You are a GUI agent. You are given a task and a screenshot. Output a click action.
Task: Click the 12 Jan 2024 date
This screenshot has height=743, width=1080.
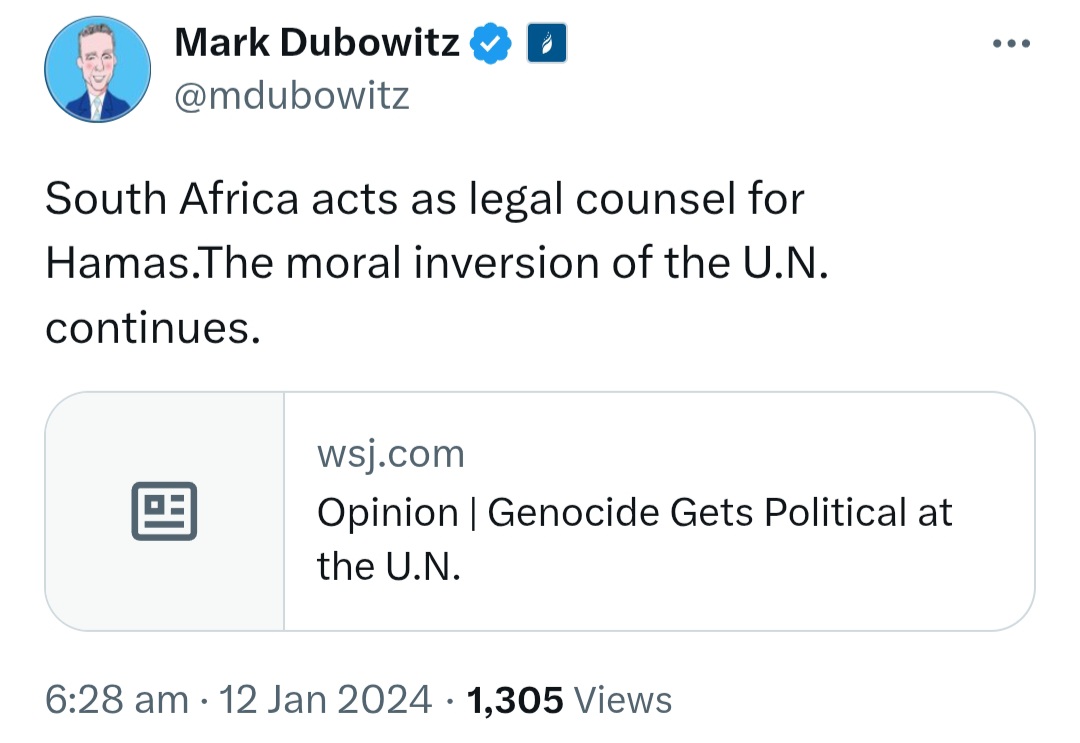coord(325,700)
